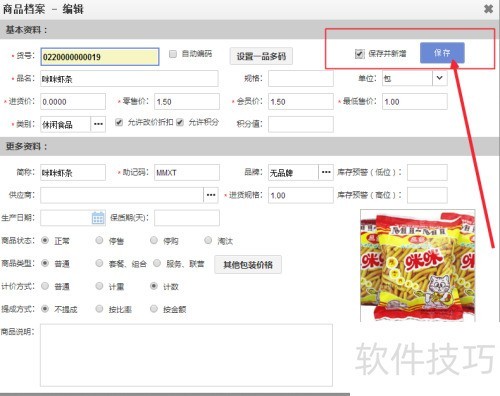Select 按金额 commission option
Image resolution: width=500 pixels, height=396 pixels.
pos(154,309)
